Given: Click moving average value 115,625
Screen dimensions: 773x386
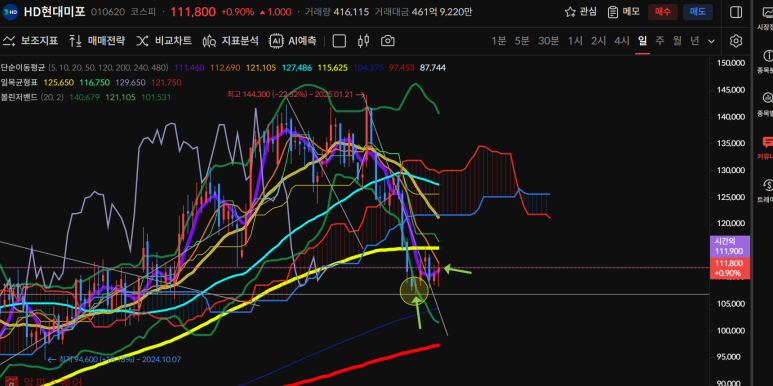Looking at the screenshot, I should pyautogui.click(x=333, y=68).
